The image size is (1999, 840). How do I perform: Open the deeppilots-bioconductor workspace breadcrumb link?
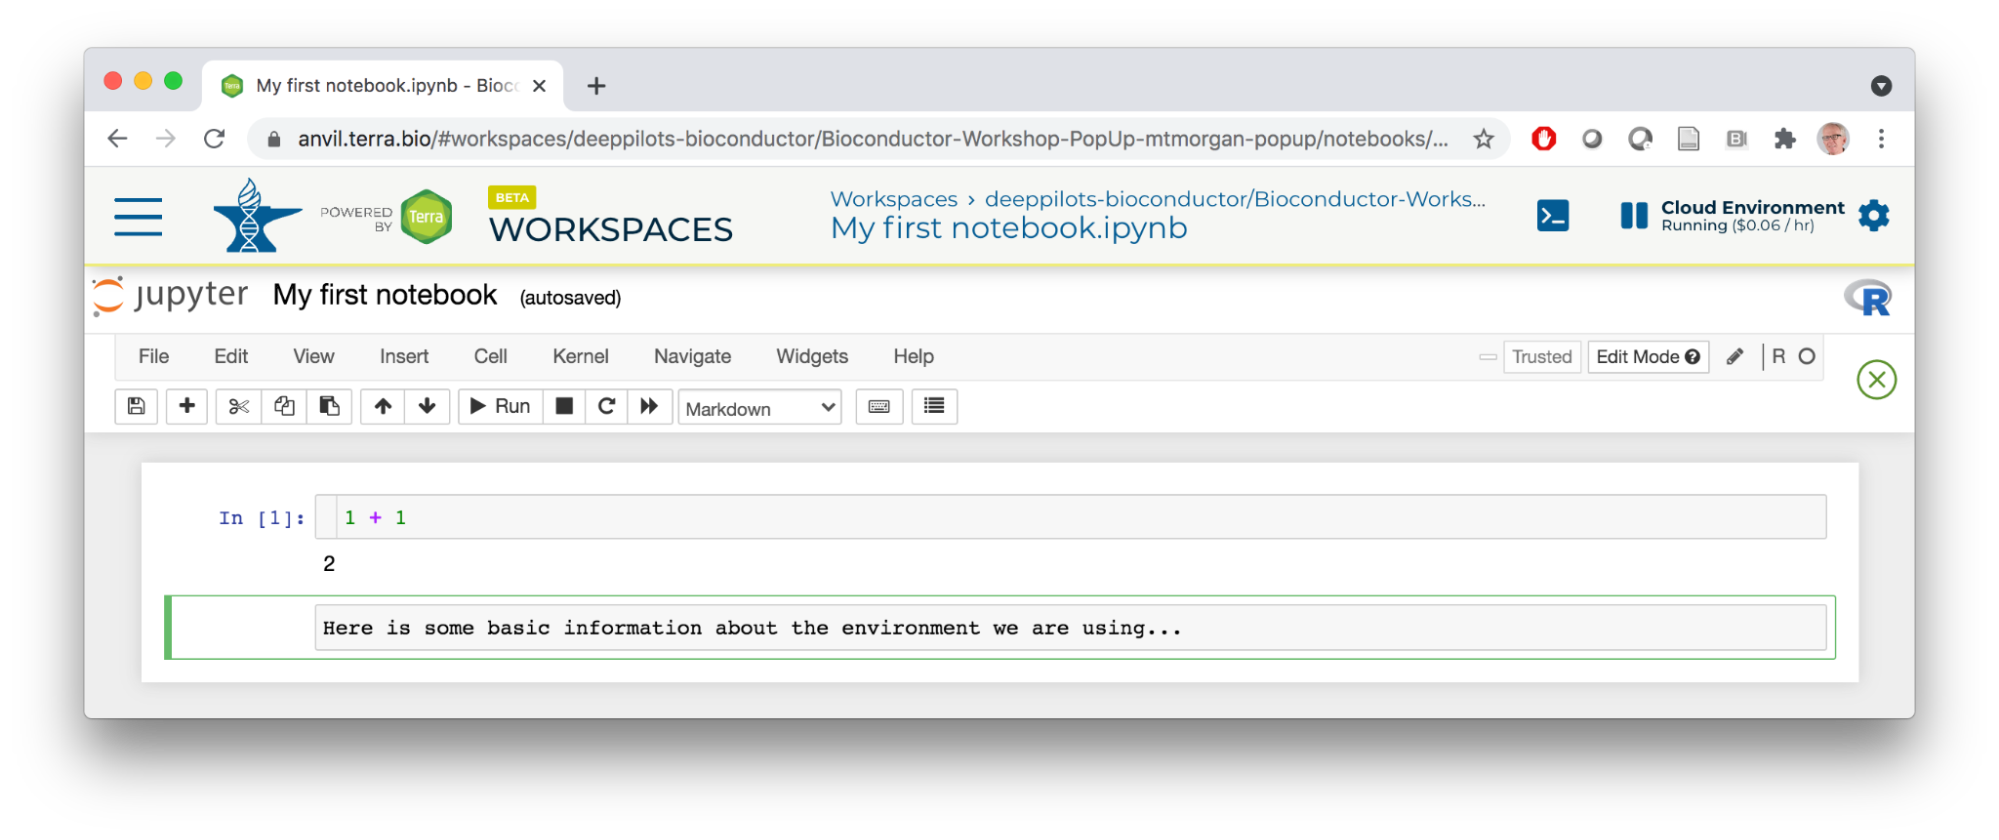point(1235,199)
